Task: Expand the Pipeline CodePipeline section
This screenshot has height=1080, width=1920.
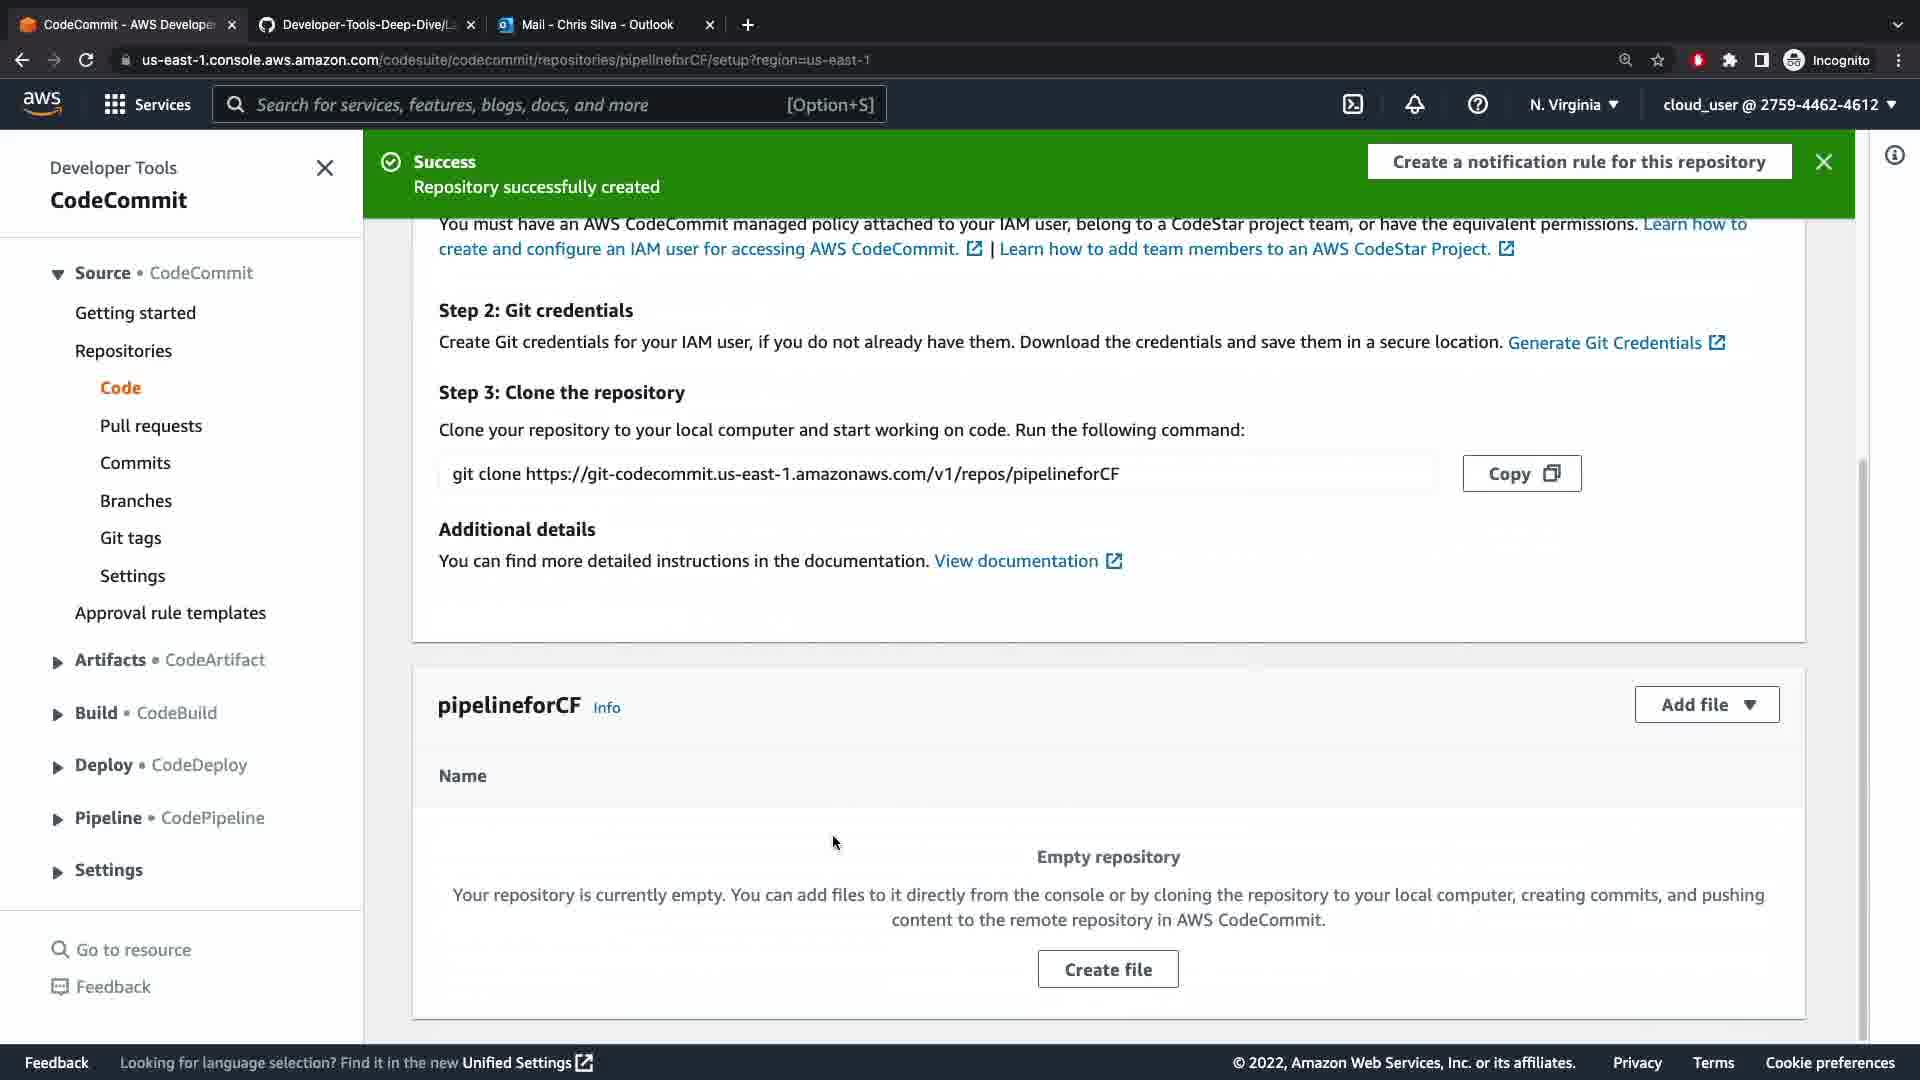Action: coord(58,819)
